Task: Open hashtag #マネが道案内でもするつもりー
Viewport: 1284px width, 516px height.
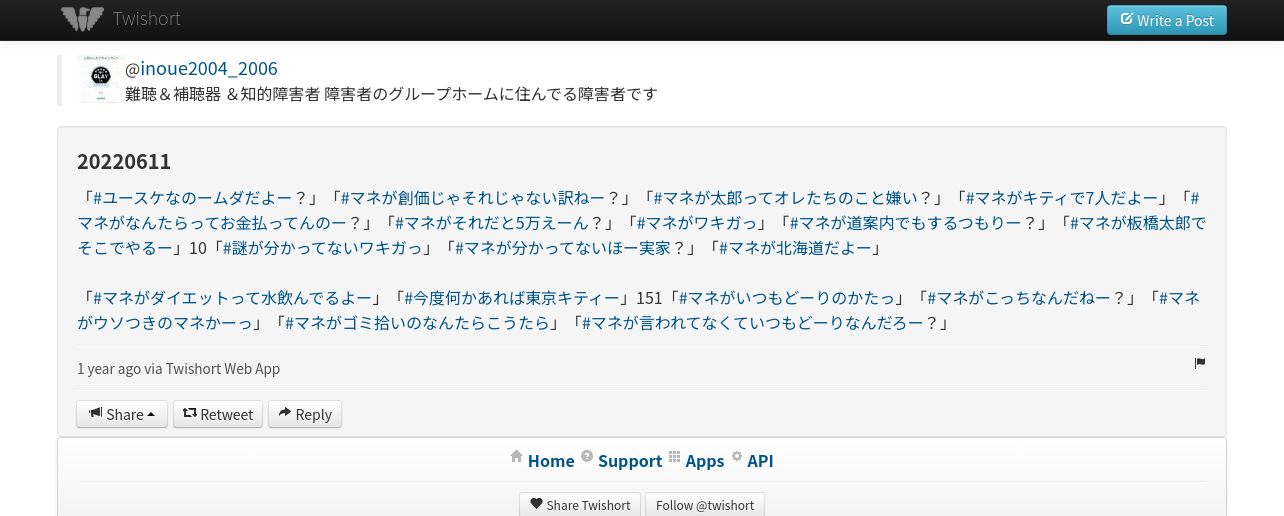Action: pos(905,223)
